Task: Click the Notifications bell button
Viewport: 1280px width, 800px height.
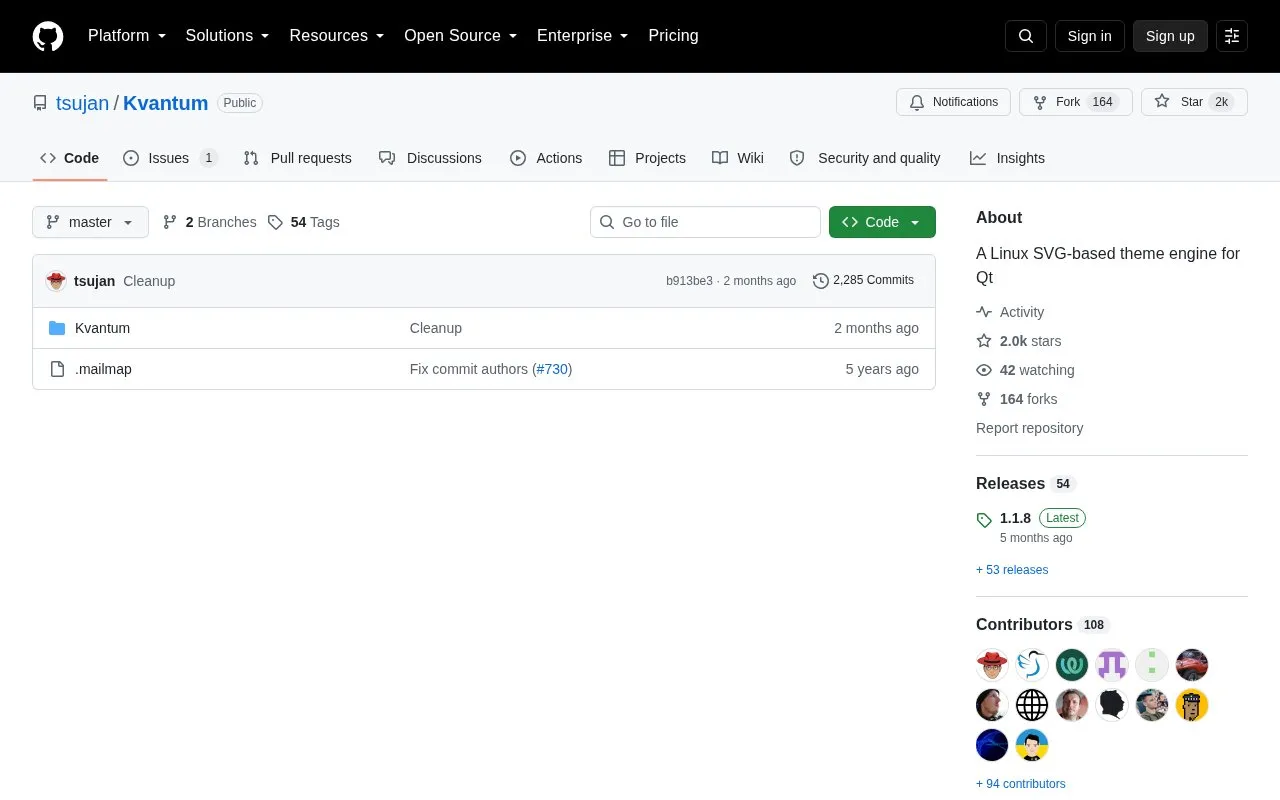Action: [954, 102]
